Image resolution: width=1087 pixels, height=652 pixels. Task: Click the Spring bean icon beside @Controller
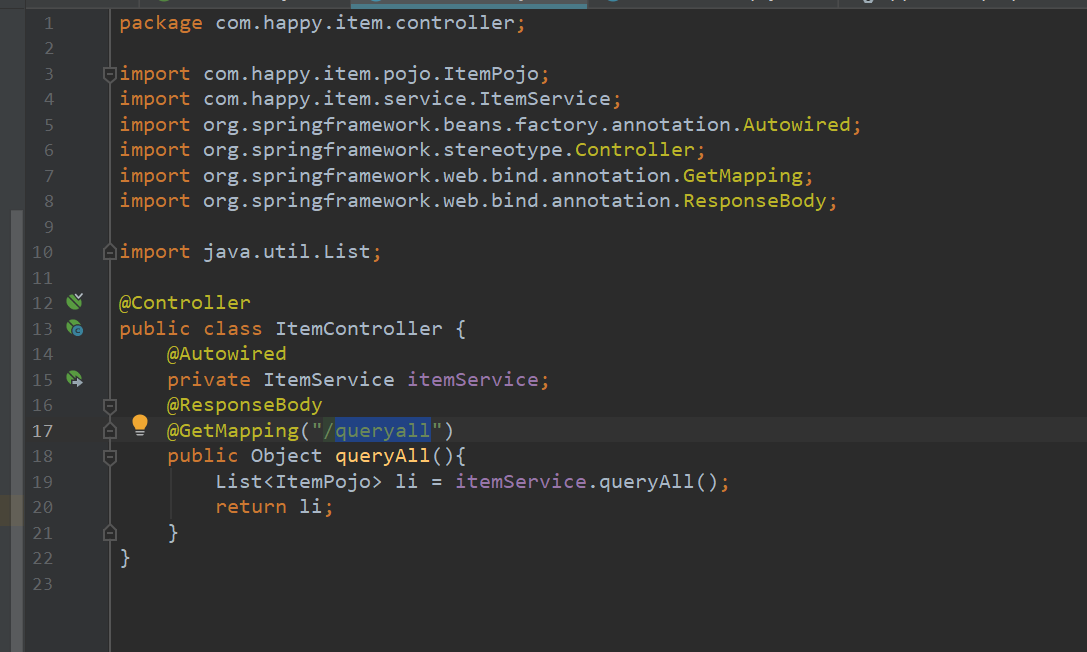(74, 302)
